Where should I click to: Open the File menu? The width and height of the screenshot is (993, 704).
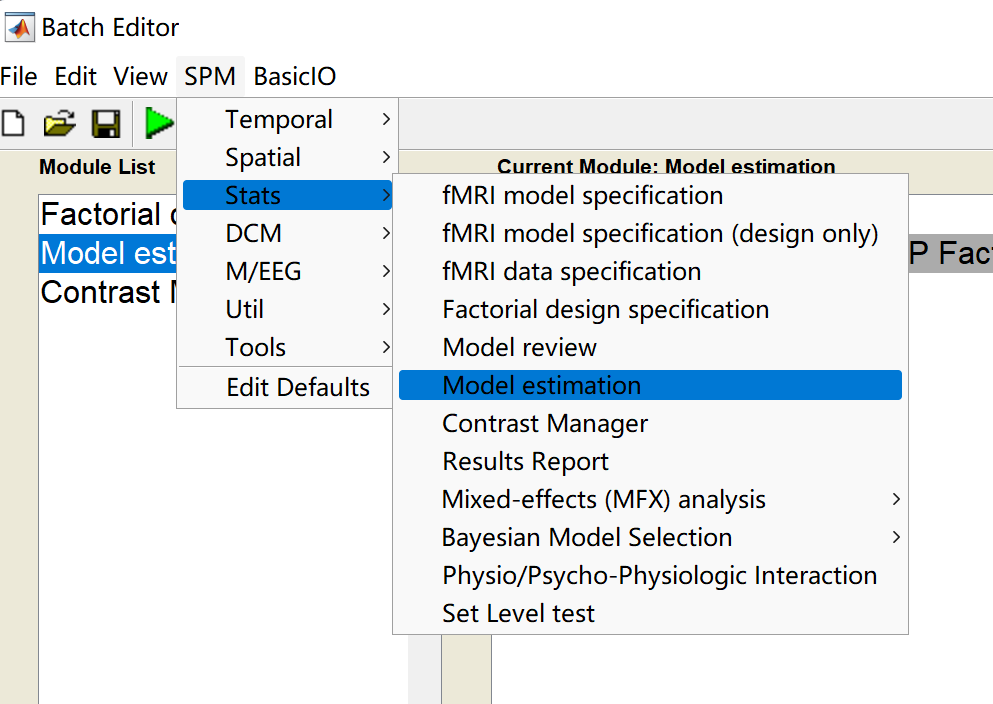point(19,76)
